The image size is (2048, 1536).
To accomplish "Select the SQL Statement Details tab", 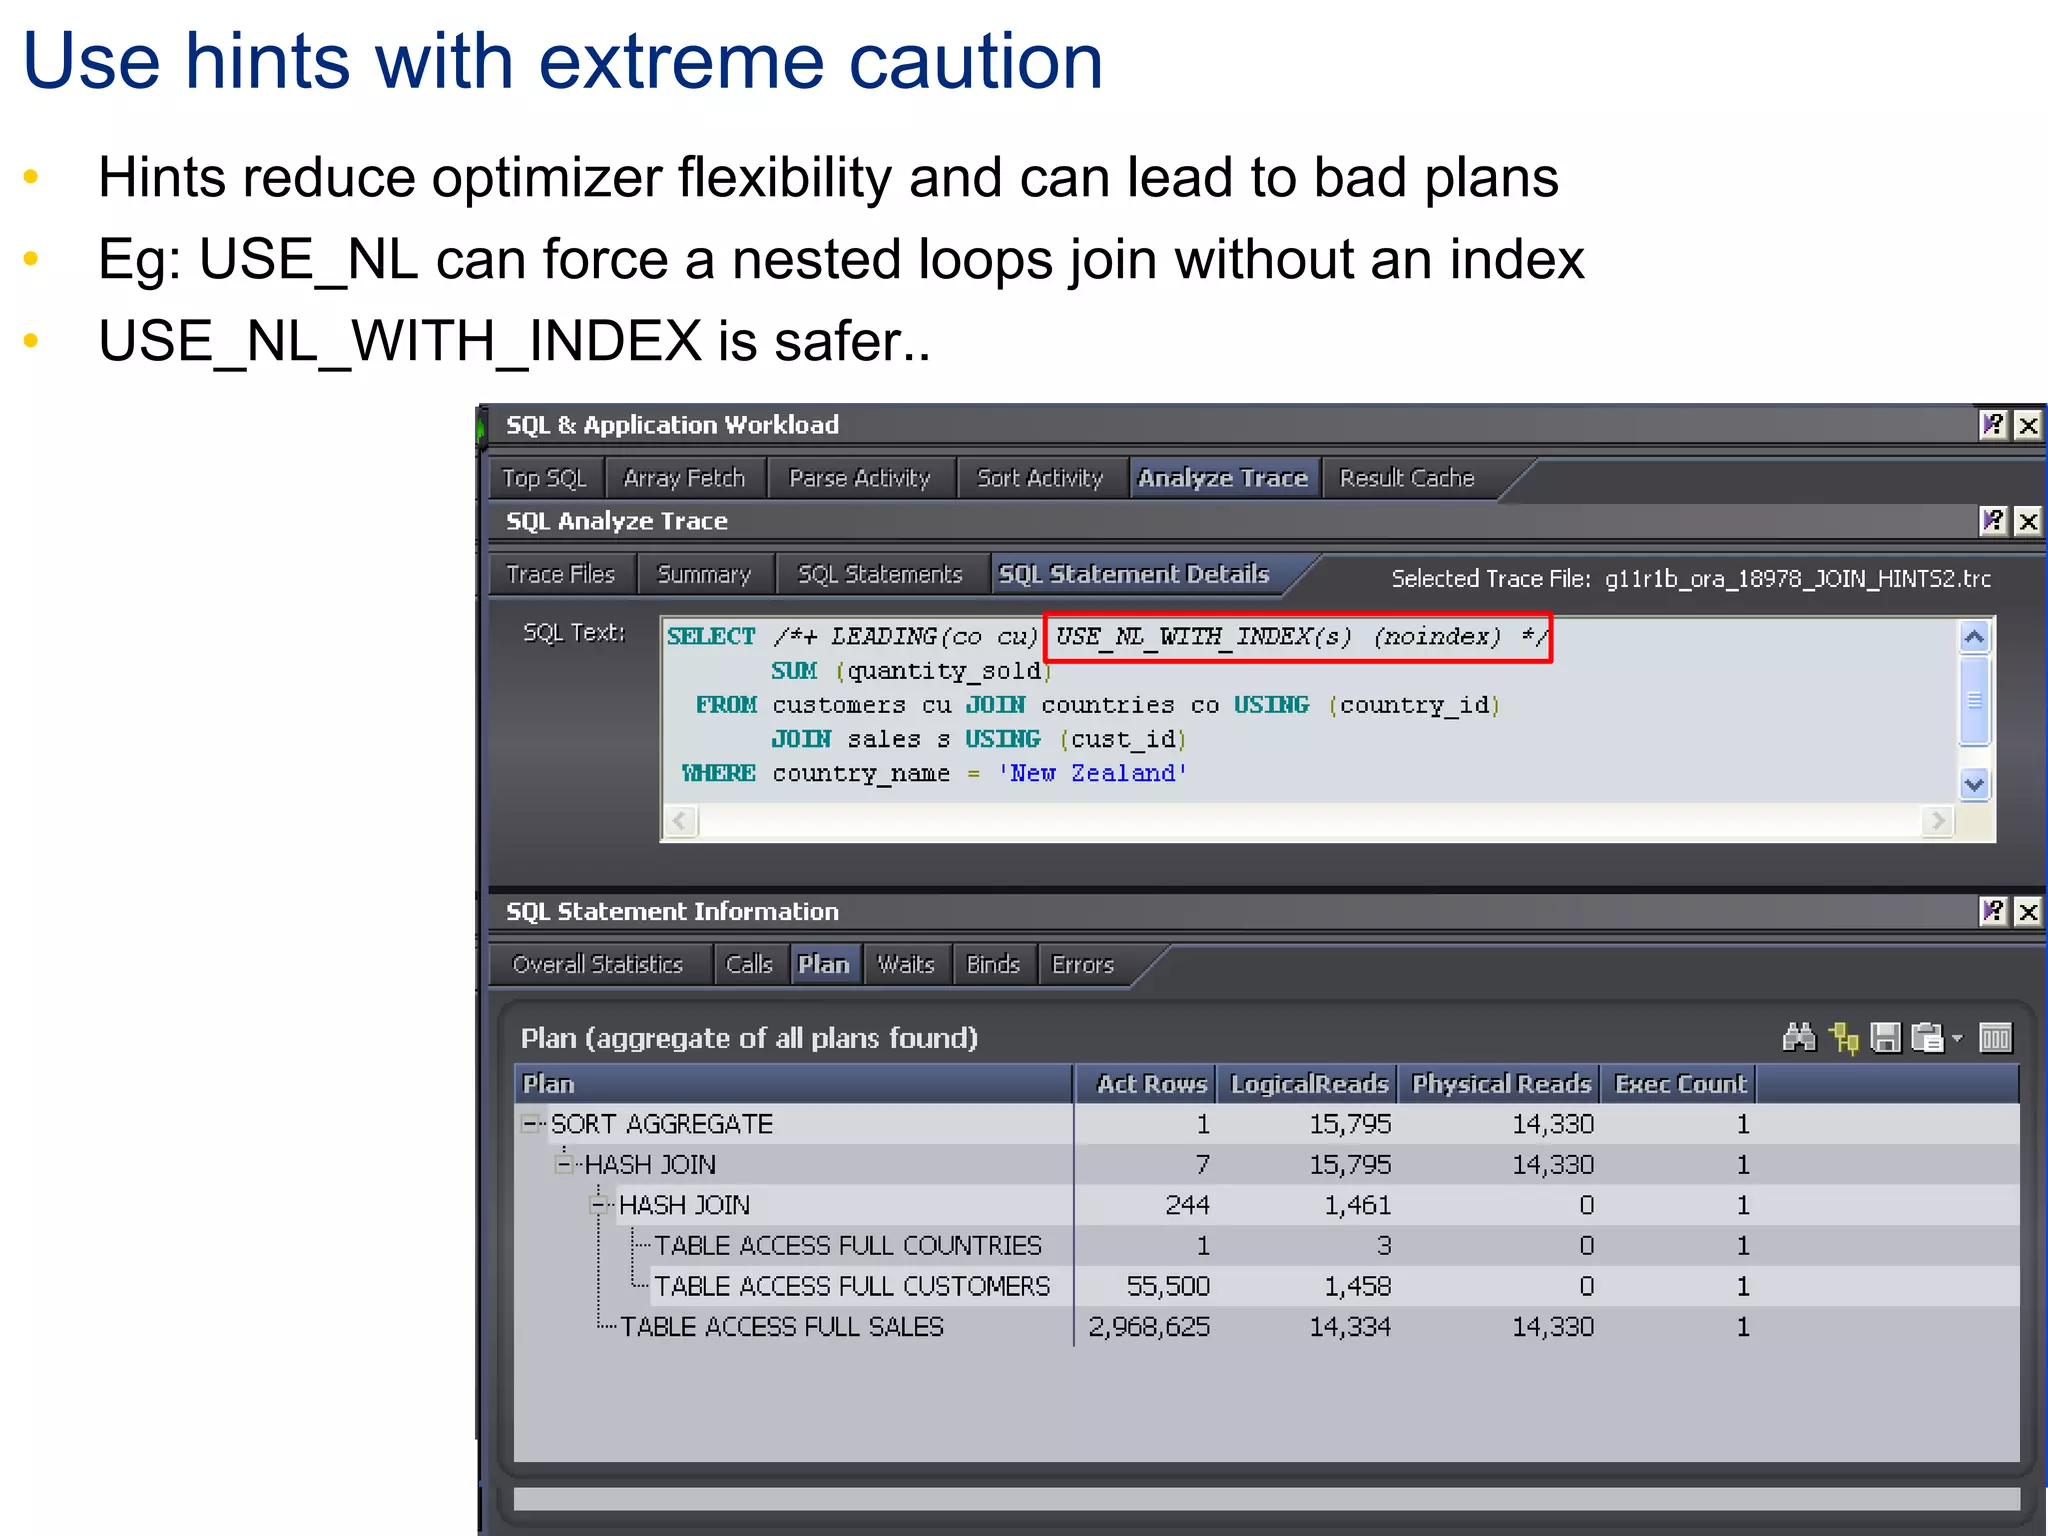I will pyautogui.click(x=1135, y=574).
